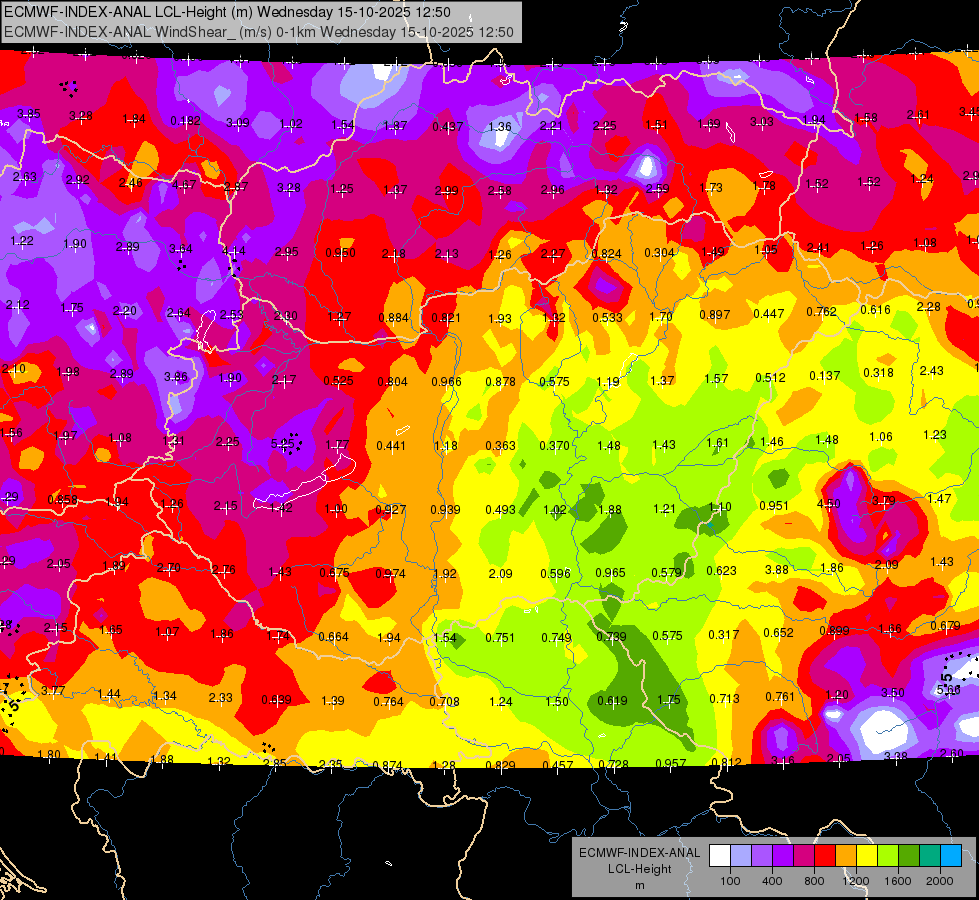Click the legend tick label "1200"
Image resolution: width=979 pixels, height=900 pixels.
(x=856, y=881)
